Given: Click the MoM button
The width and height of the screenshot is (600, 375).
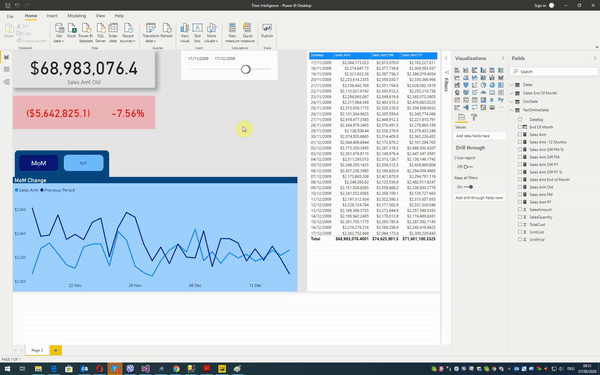Looking at the screenshot, I should (39, 163).
